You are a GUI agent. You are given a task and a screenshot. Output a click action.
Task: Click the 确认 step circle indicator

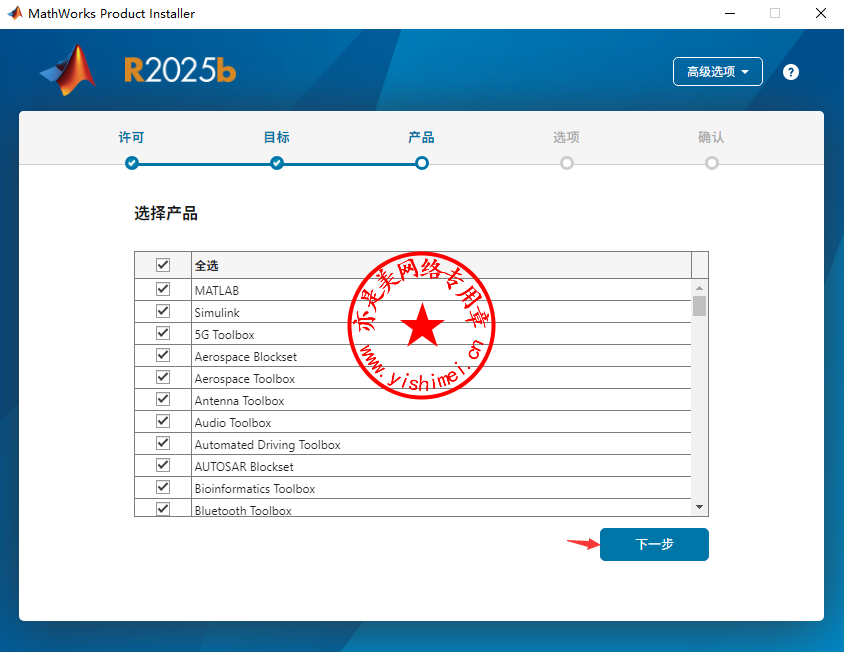(x=711, y=163)
